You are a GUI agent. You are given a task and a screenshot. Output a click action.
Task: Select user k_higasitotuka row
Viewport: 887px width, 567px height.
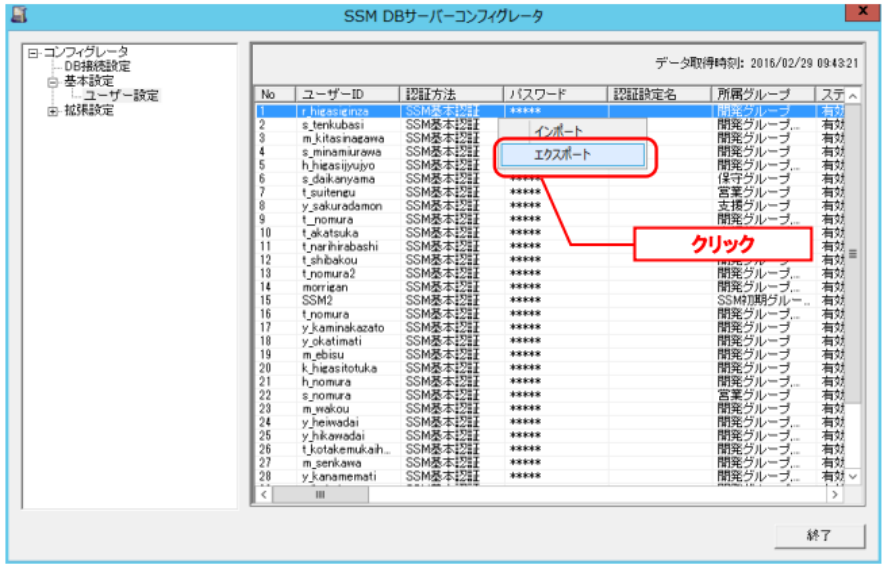[x=550, y=368]
